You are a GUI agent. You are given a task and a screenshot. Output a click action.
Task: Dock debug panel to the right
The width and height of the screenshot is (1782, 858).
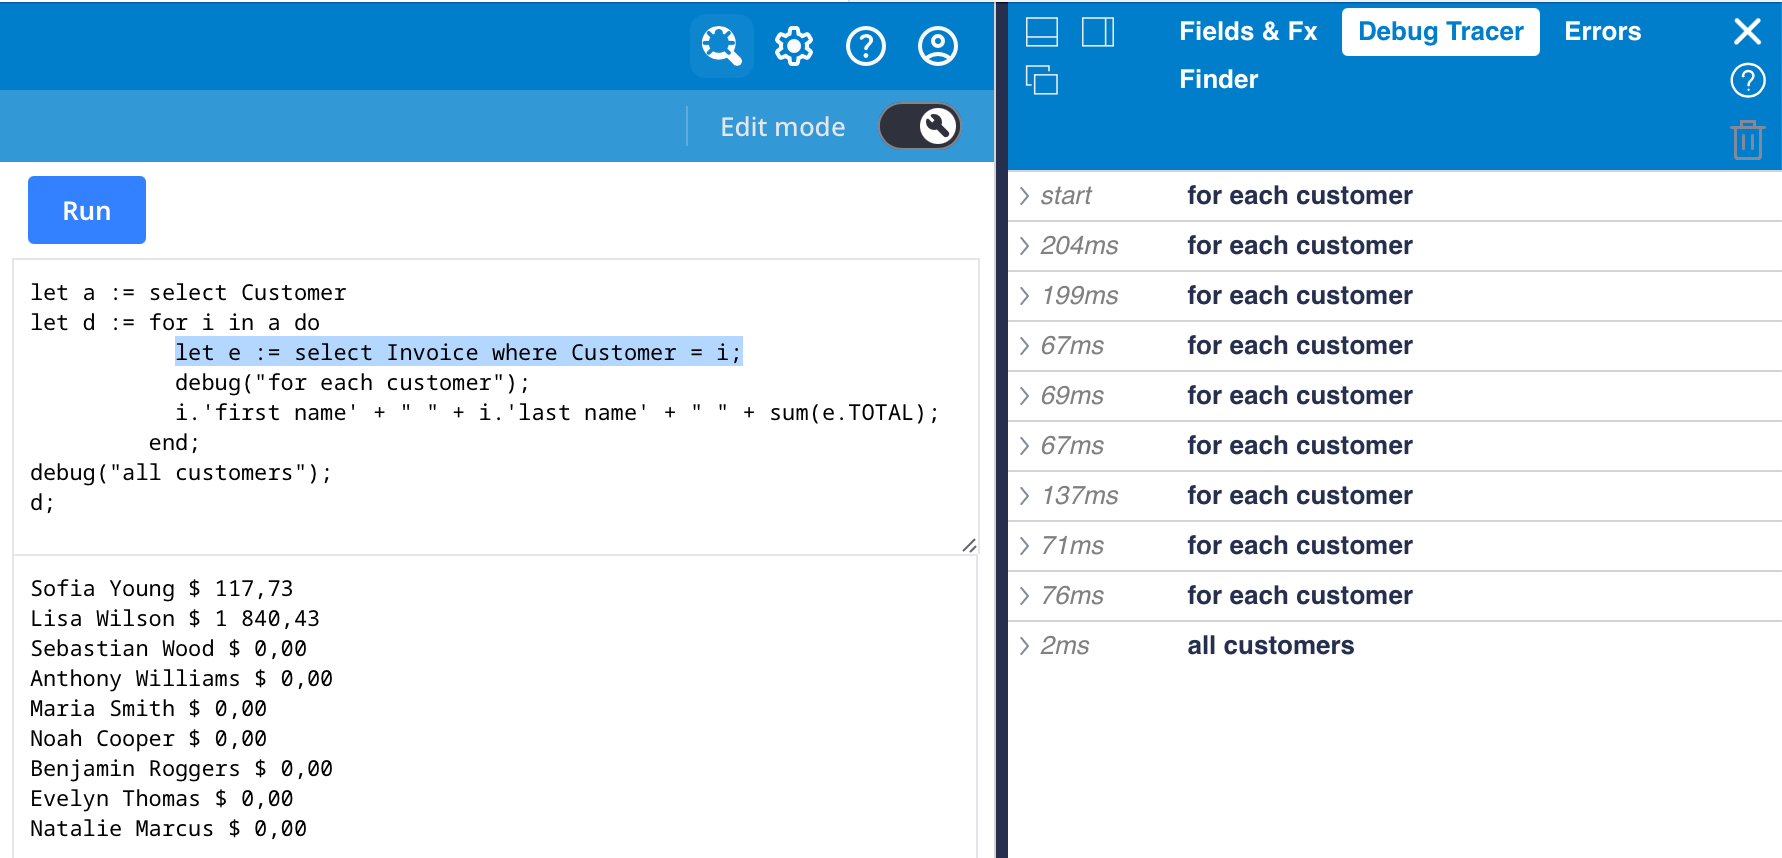pos(1098,32)
